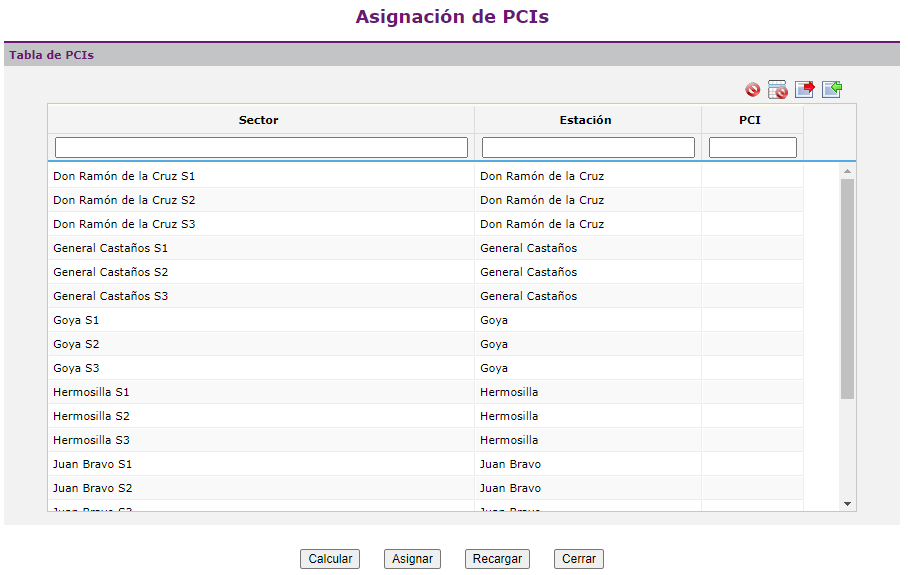Focus the Sector filter input field
The image size is (908, 575).
tap(261, 147)
